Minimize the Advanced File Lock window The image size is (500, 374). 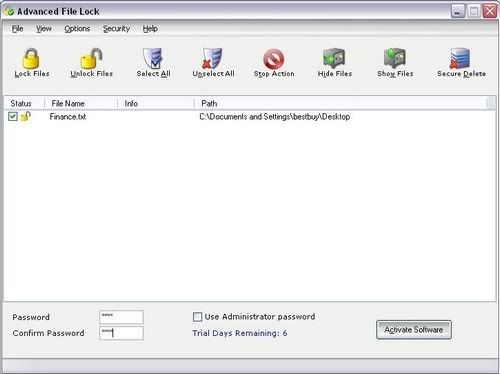pos(458,11)
